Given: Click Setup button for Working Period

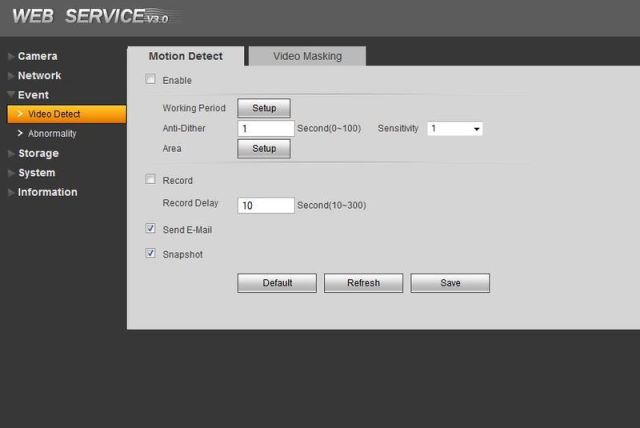Looking at the screenshot, I should tap(264, 108).
